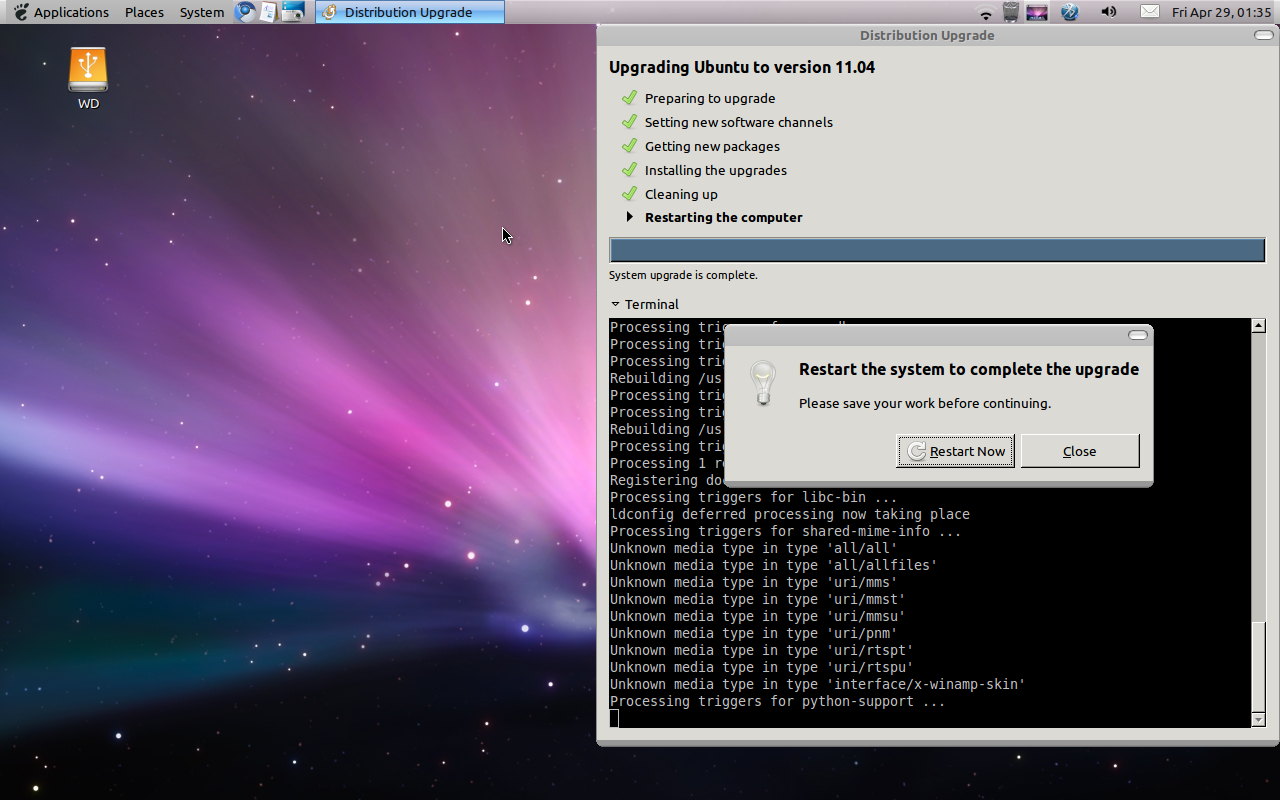Open the Bluetooth indicator menu
This screenshot has height=800, width=1280.
1070,12
